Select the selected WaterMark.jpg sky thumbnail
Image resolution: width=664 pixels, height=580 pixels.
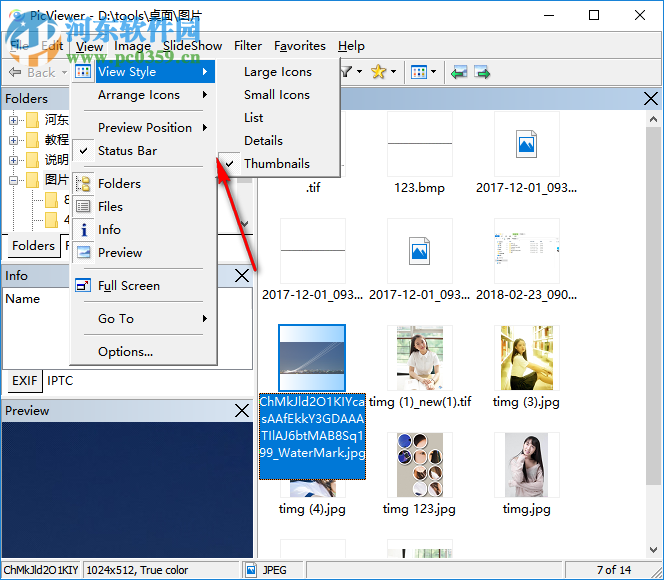312,358
